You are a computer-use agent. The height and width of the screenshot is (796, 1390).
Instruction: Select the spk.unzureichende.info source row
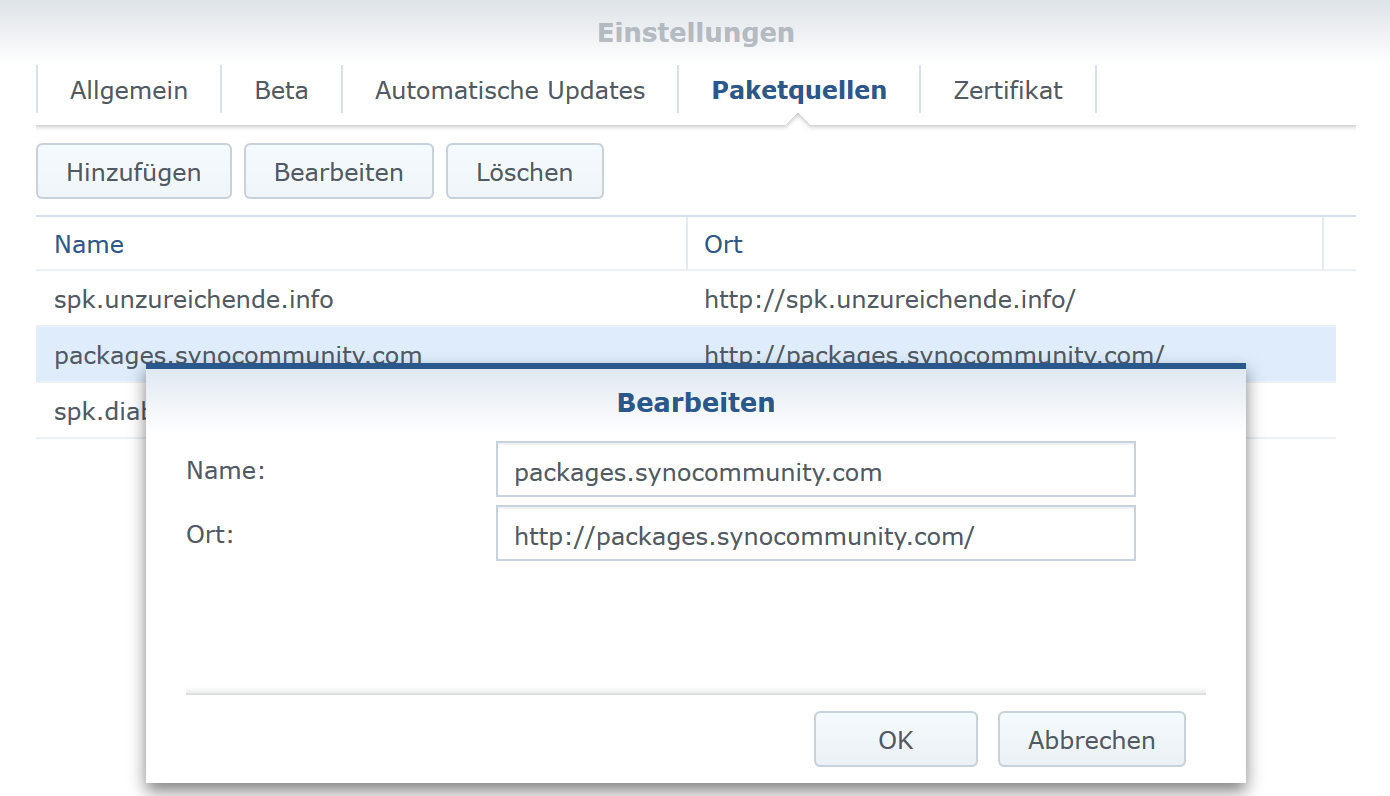[x=194, y=299]
